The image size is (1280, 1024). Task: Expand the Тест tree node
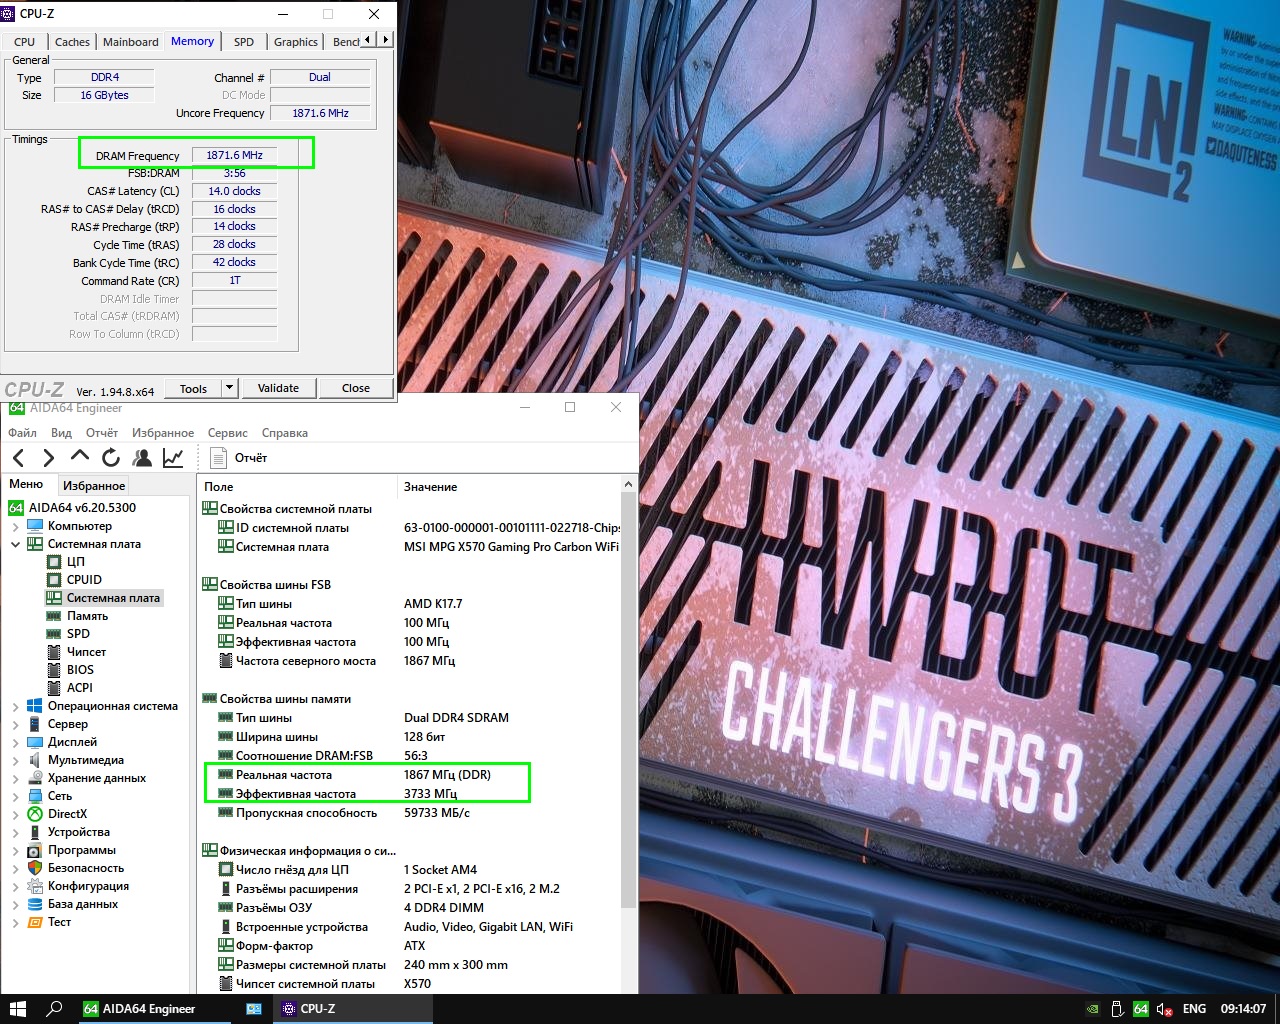click(15, 922)
